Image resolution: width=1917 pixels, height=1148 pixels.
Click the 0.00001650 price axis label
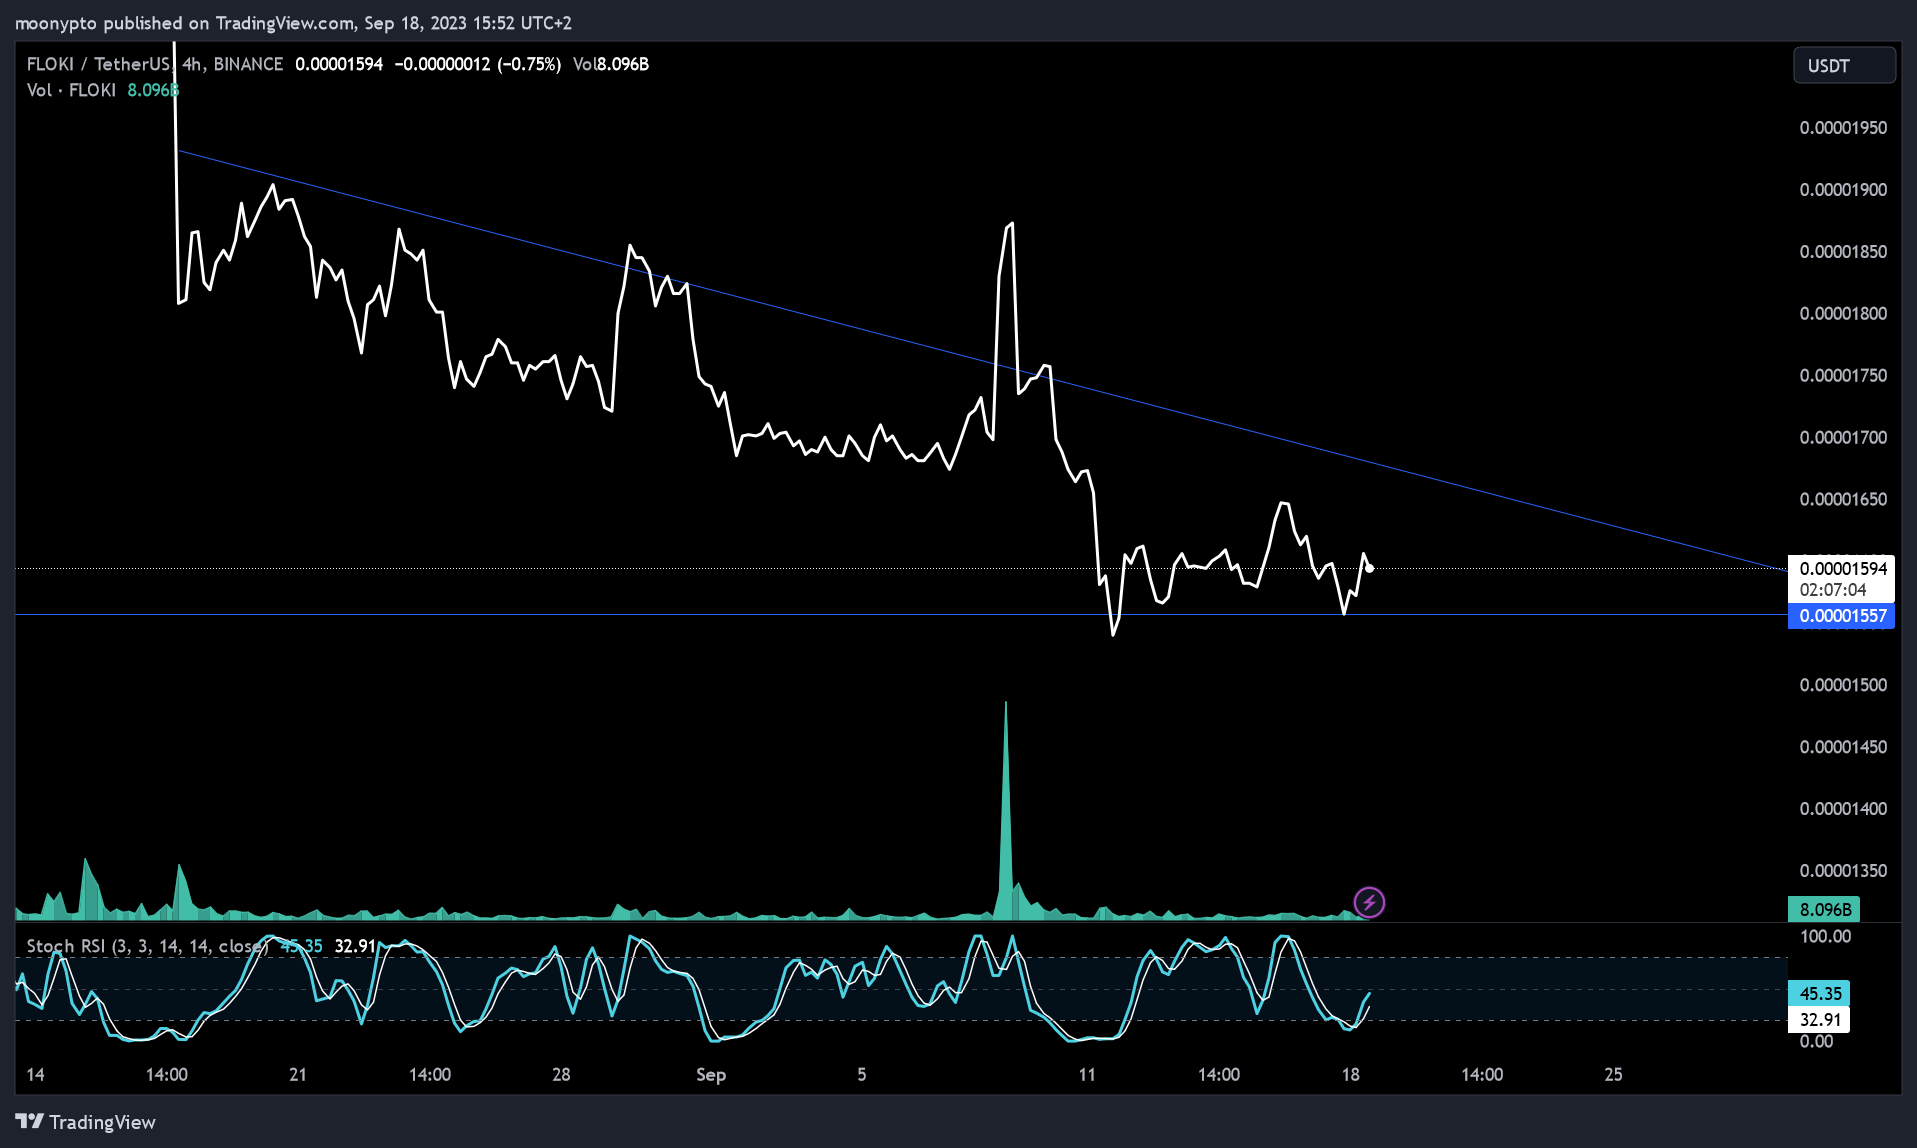click(1843, 500)
